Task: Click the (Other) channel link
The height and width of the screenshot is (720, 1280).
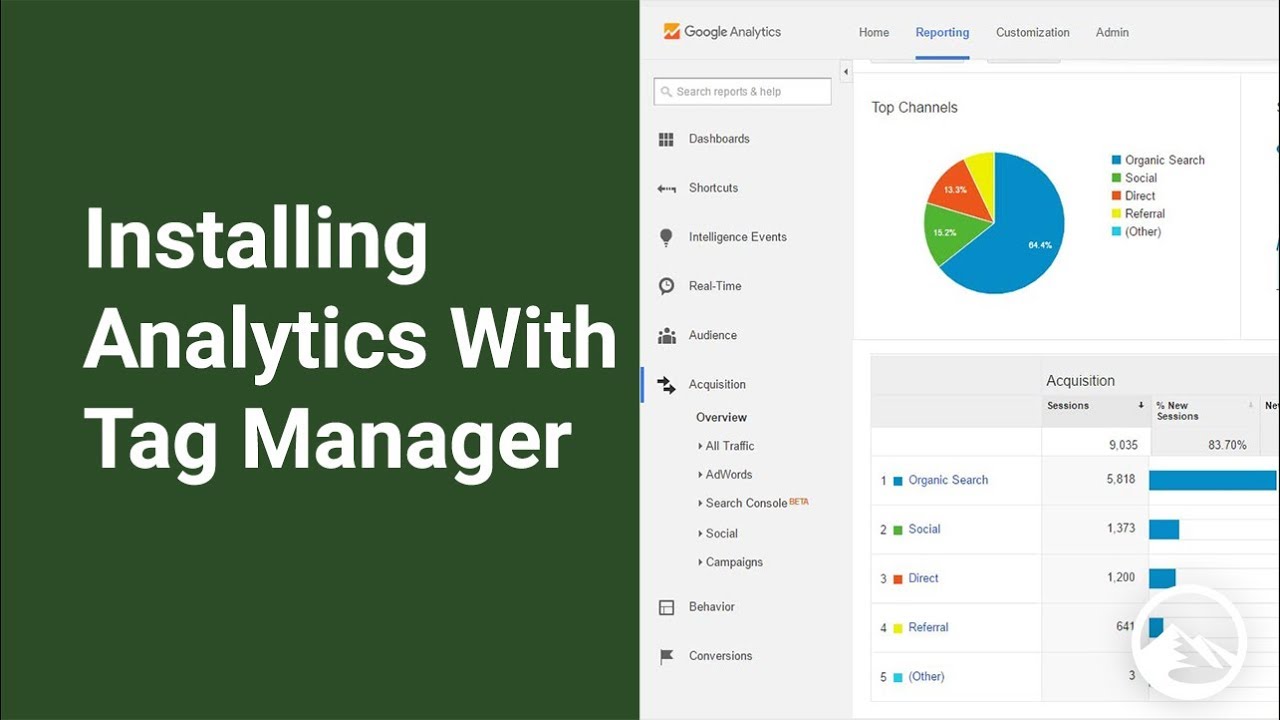Action: click(x=926, y=676)
